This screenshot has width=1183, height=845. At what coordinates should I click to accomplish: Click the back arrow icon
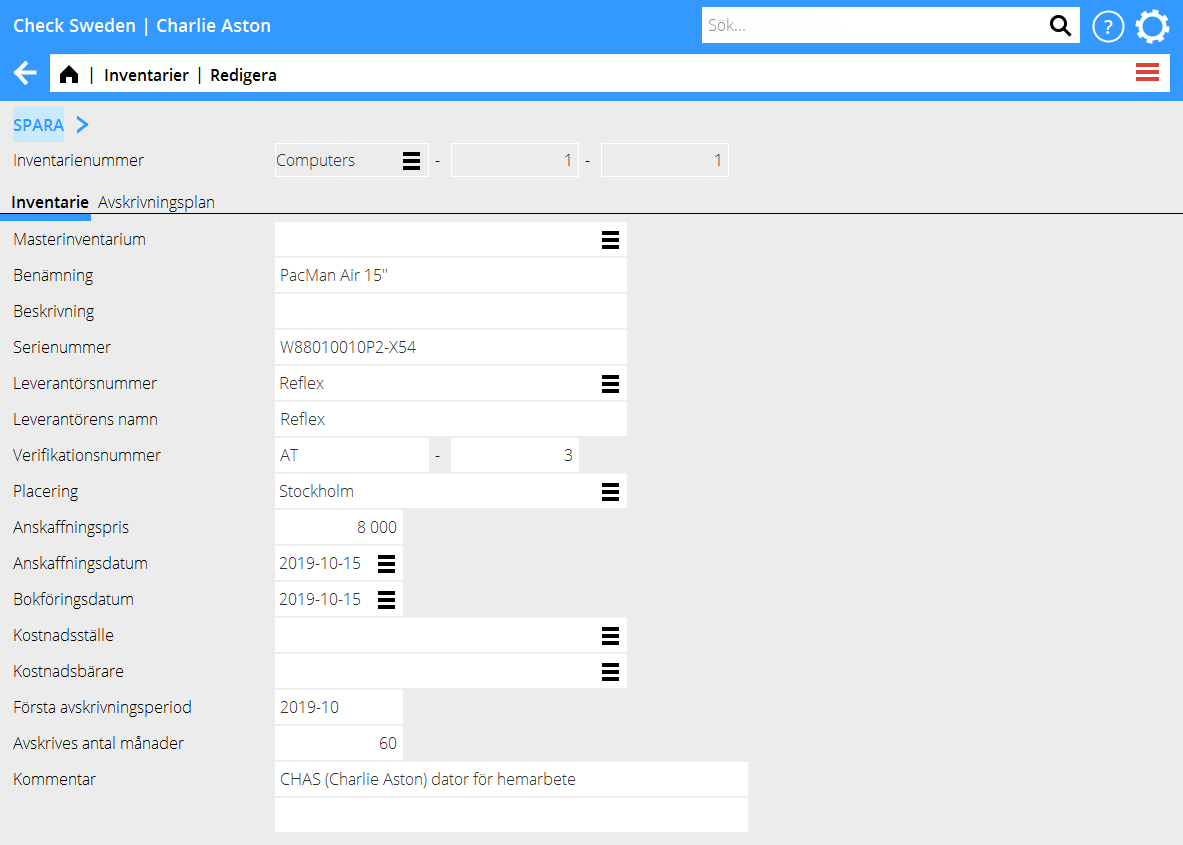tap(25, 73)
